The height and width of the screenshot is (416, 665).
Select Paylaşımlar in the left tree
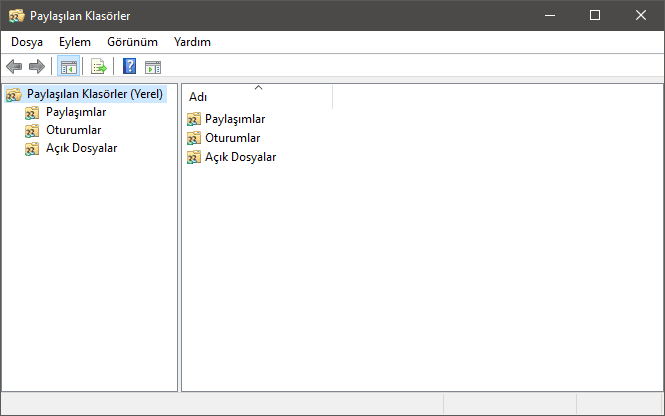click(76, 112)
